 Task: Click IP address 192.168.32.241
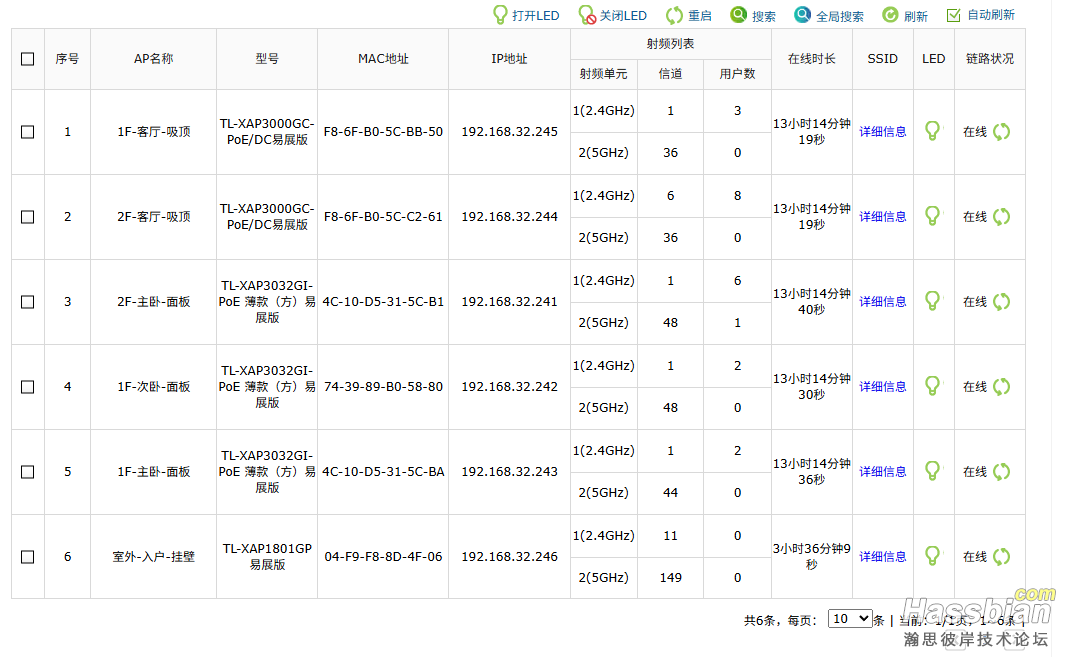[510, 302]
